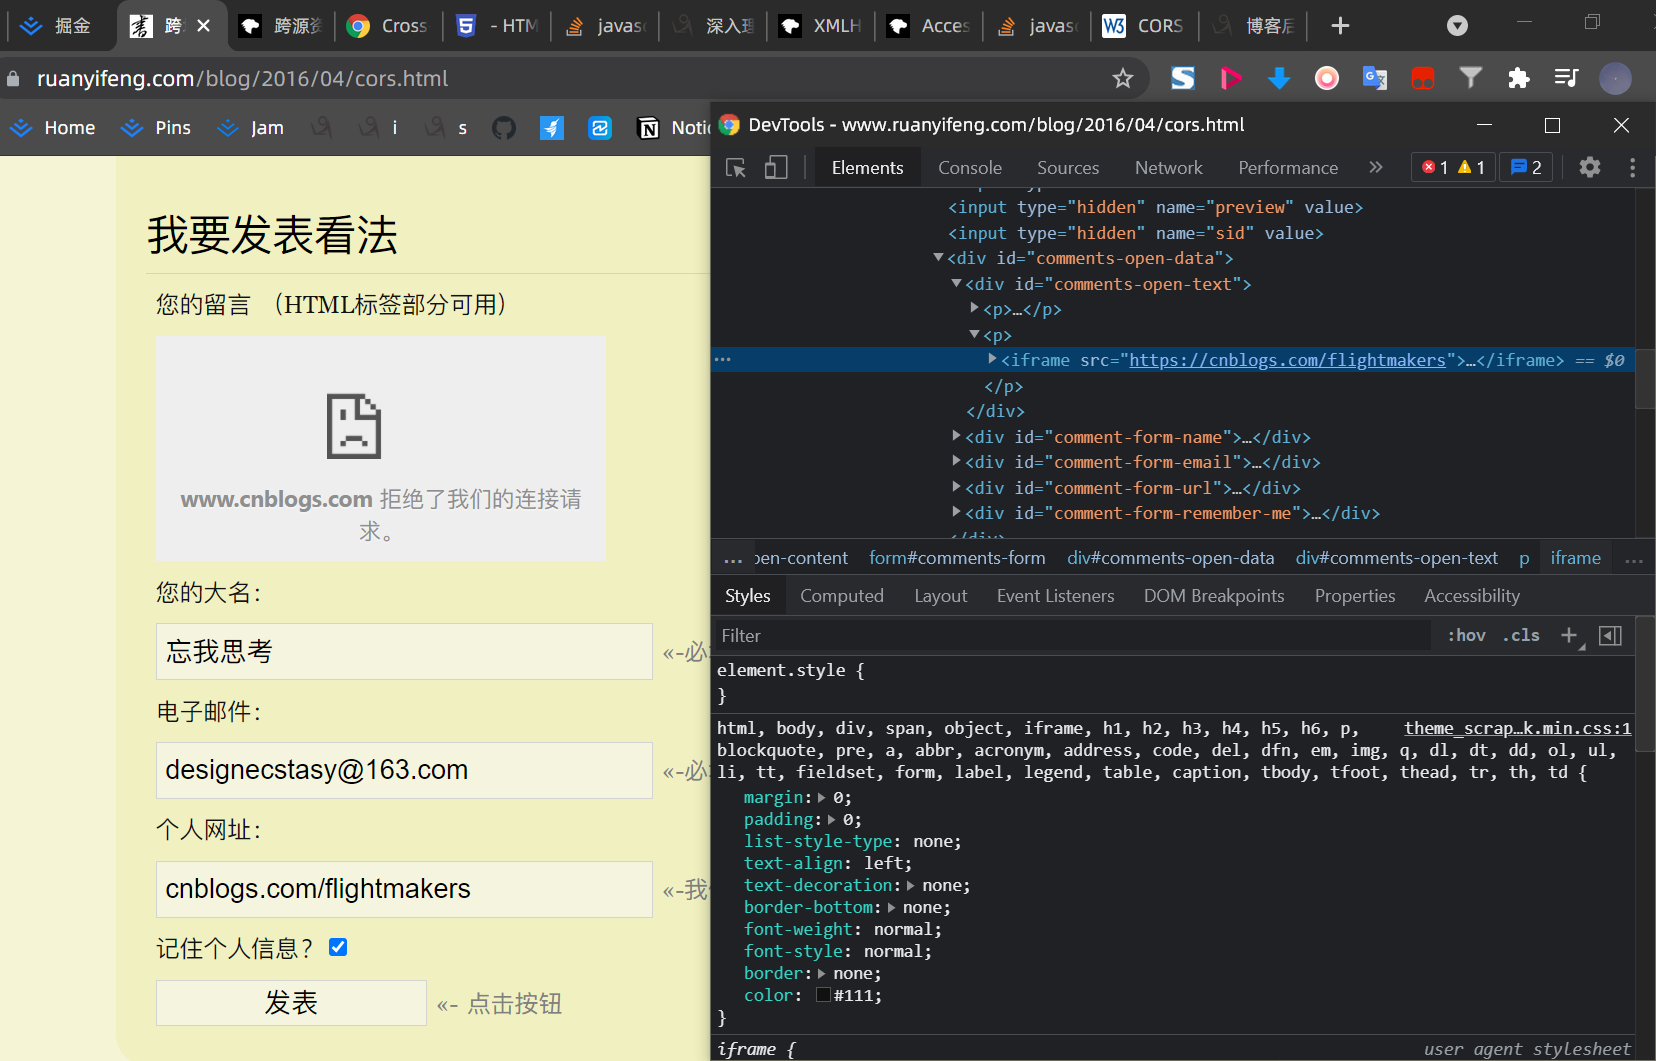Screen dimensions: 1656x1061
Task: Expand the comment-form-email div node
Action: pos(956,461)
